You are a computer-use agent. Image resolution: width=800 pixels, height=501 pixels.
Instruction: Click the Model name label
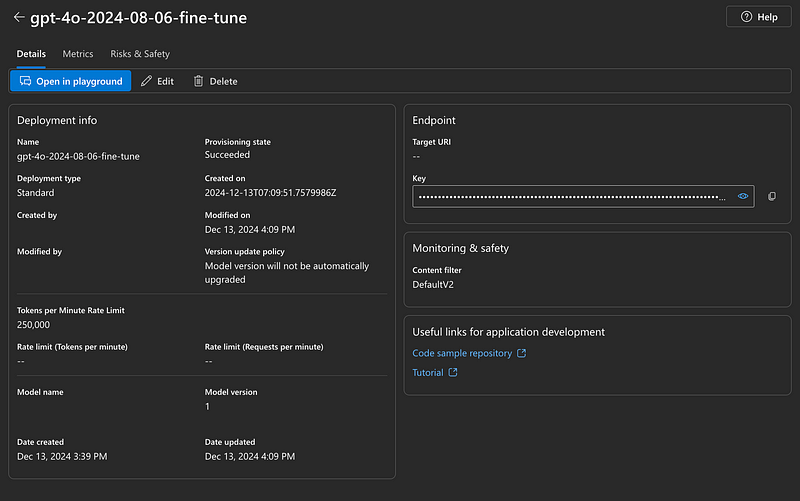click(x=40, y=392)
